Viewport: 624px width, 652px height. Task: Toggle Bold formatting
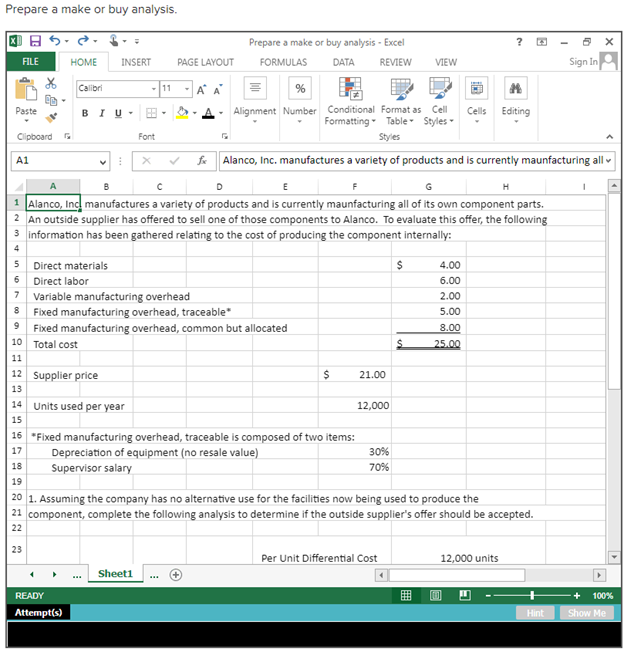[85, 113]
